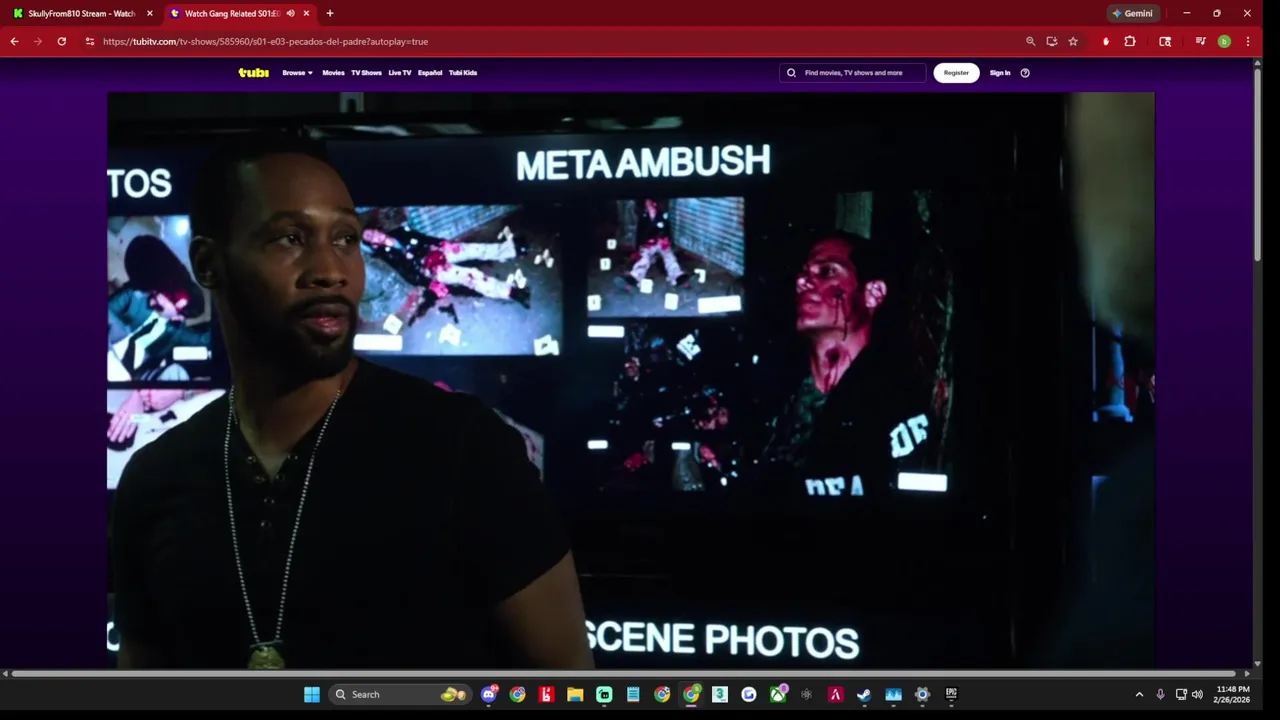Close the Watch Gang Related tab
Screen dimensions: 1280x720
[306, 13]
